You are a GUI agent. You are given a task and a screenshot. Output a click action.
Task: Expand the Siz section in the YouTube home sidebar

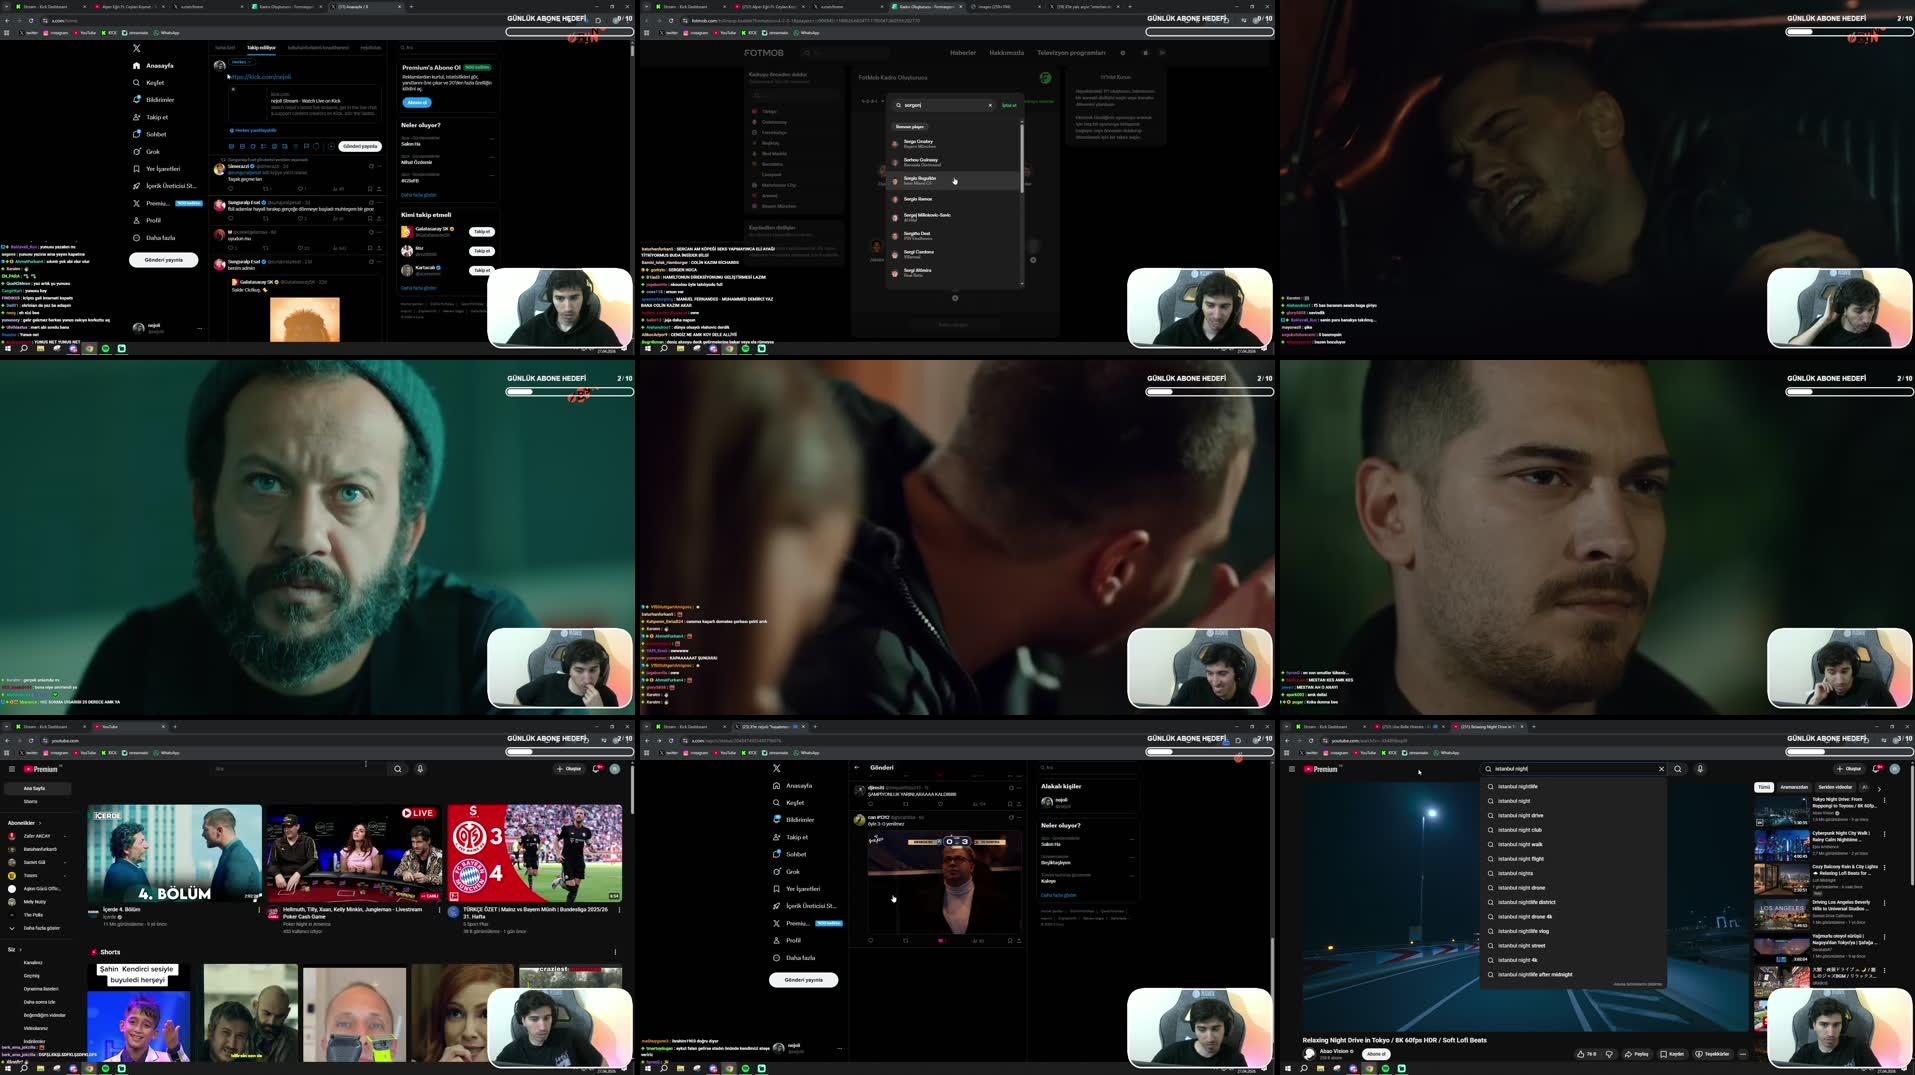pyautogui.click(x=14, y=950)
